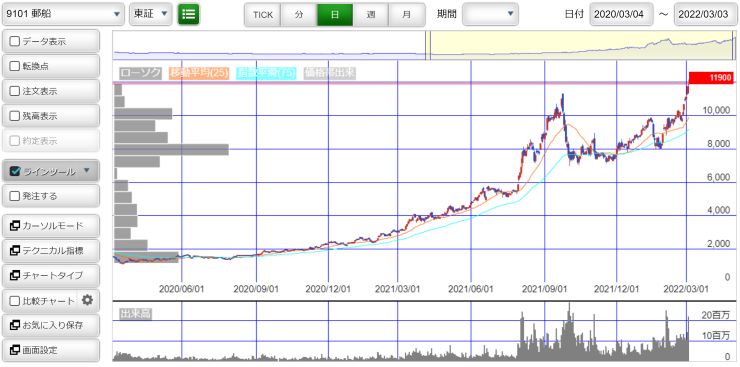Screen dimensions: 740x367
Task: Open 画面設定 popup window
Action: (51, 350)
